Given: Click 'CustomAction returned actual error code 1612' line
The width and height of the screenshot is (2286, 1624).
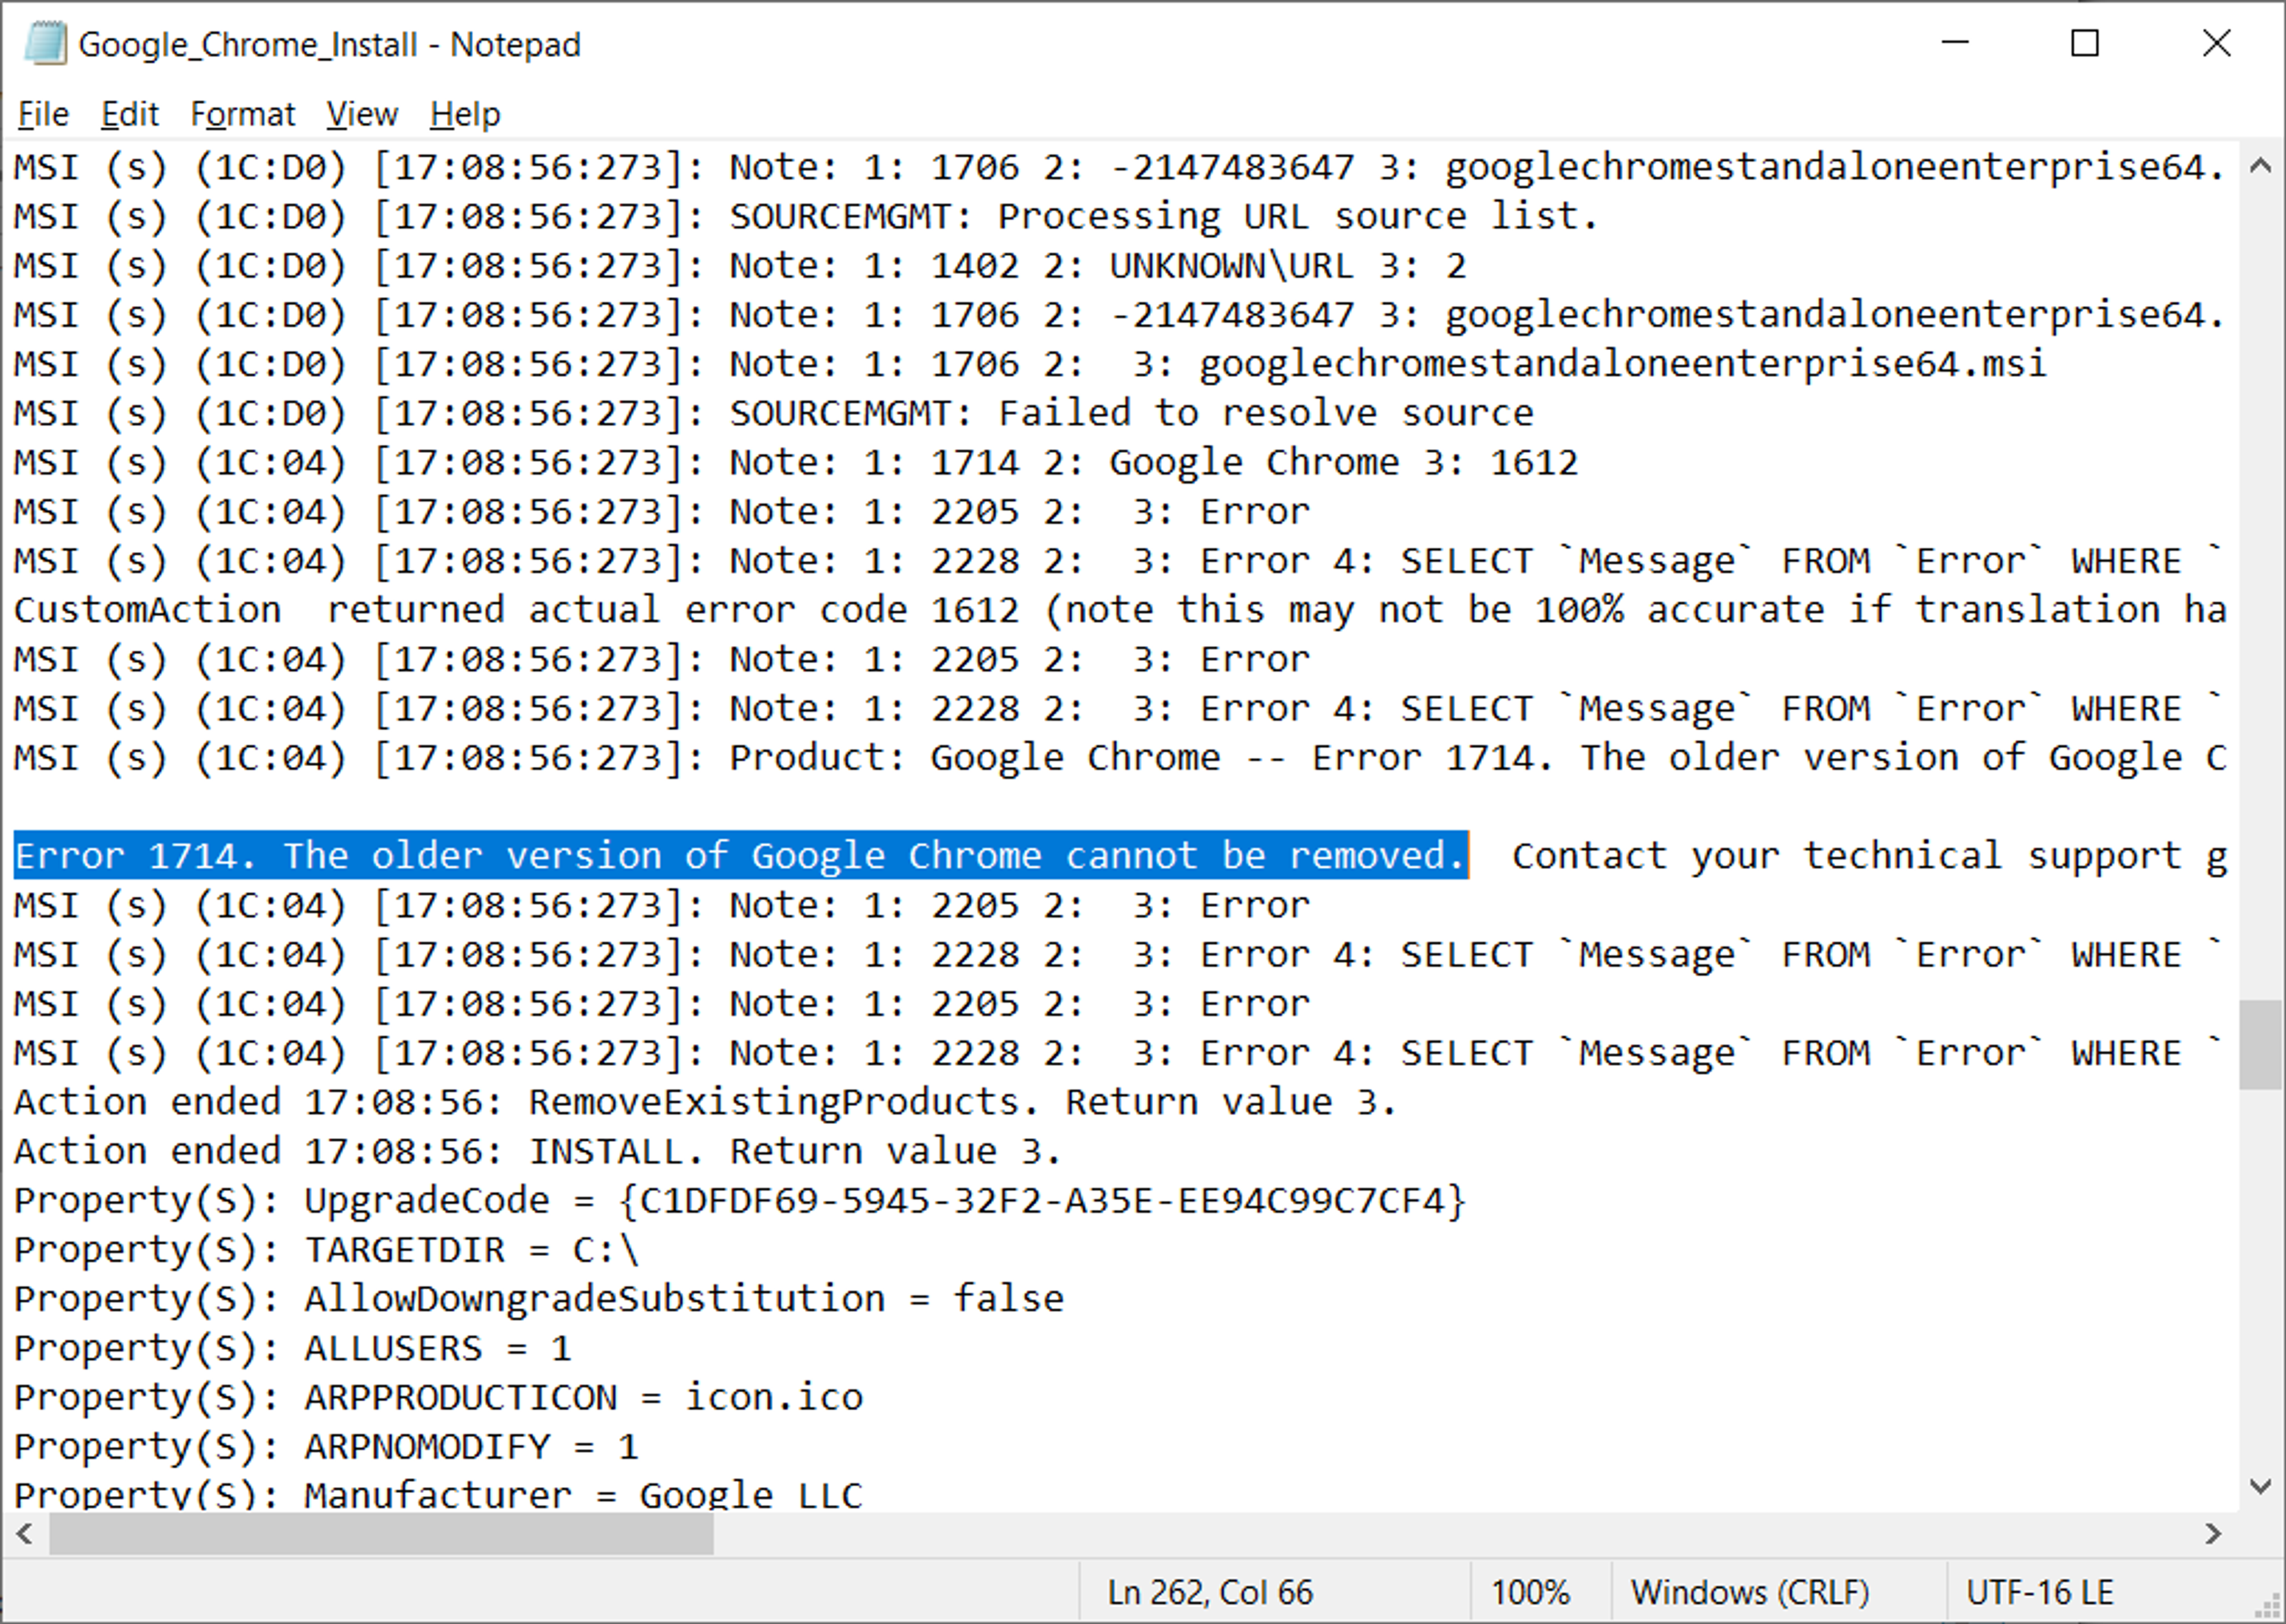Looking at the screenshot, I should point(1120,609).
